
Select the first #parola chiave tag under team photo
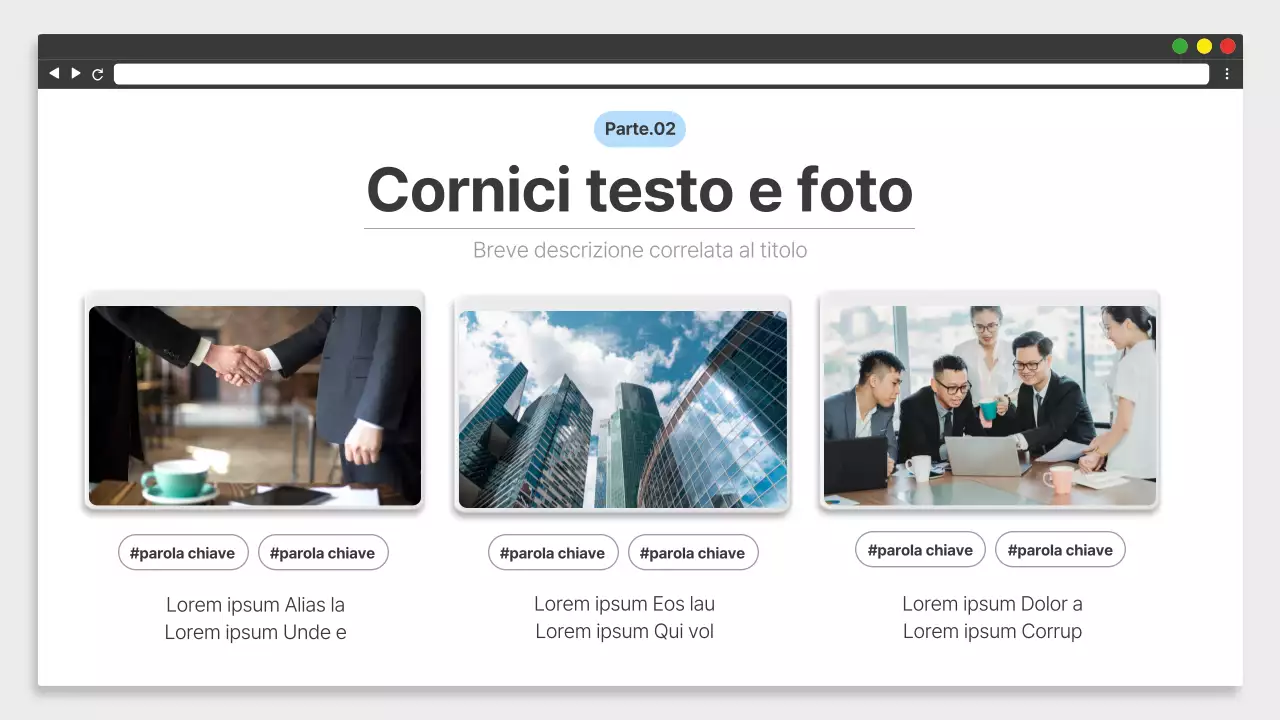[919, 549]
